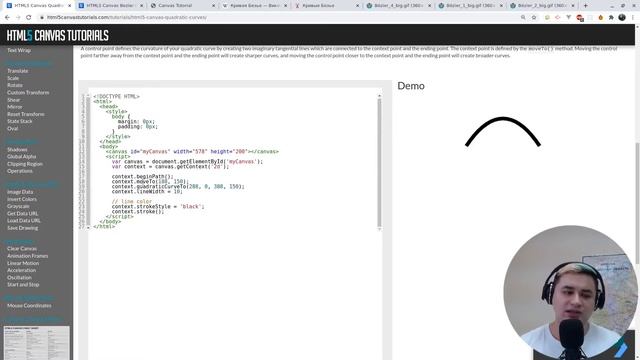Open a new browser tab with plus
This screenshot has height=360, width=640.
tap(585, 6)
